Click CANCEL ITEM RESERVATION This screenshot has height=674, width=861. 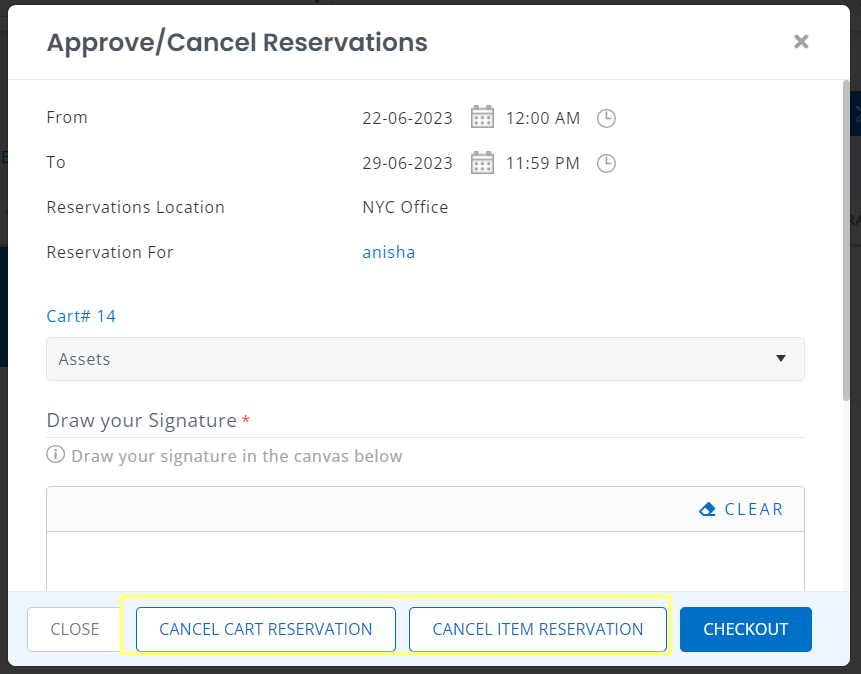coord(538,629)
